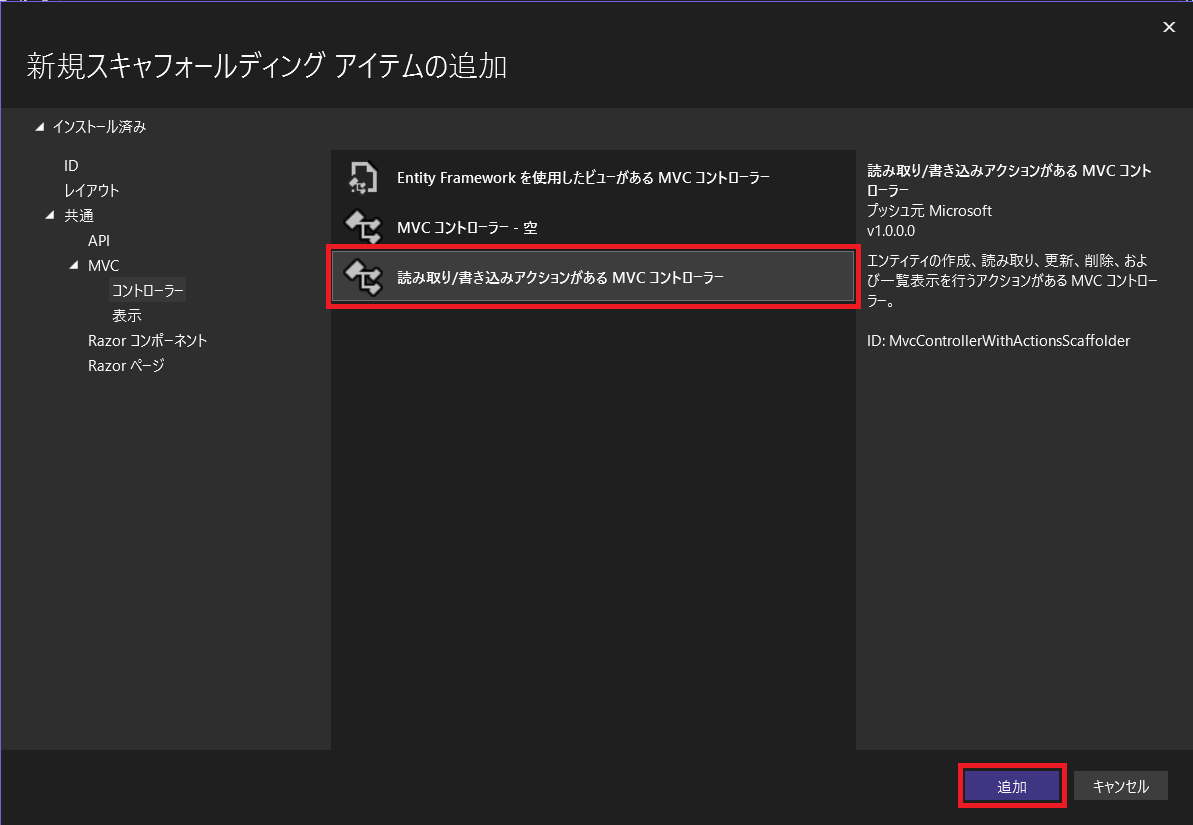Select the Razor ページ category
1193x825 pixels.
click(125, 365)
